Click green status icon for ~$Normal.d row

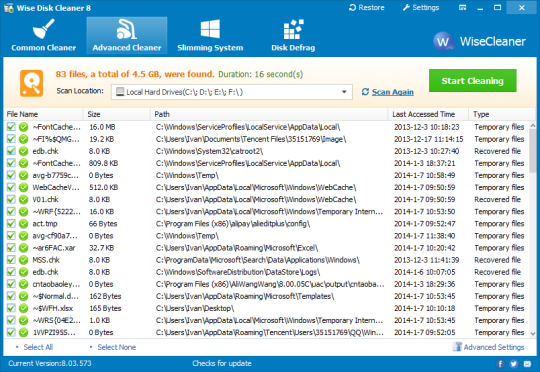[23, 296]
